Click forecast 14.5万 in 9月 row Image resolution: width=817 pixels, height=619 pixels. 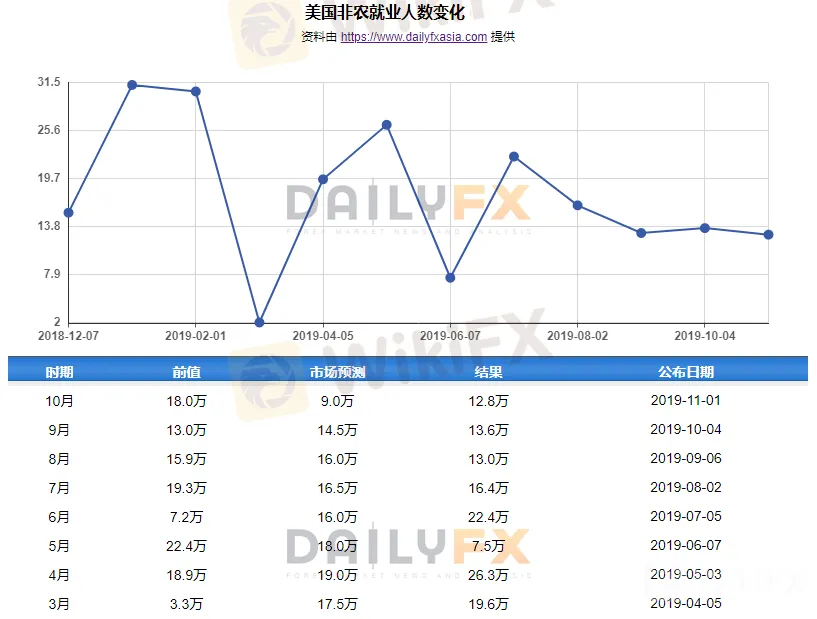coord(338,430)
